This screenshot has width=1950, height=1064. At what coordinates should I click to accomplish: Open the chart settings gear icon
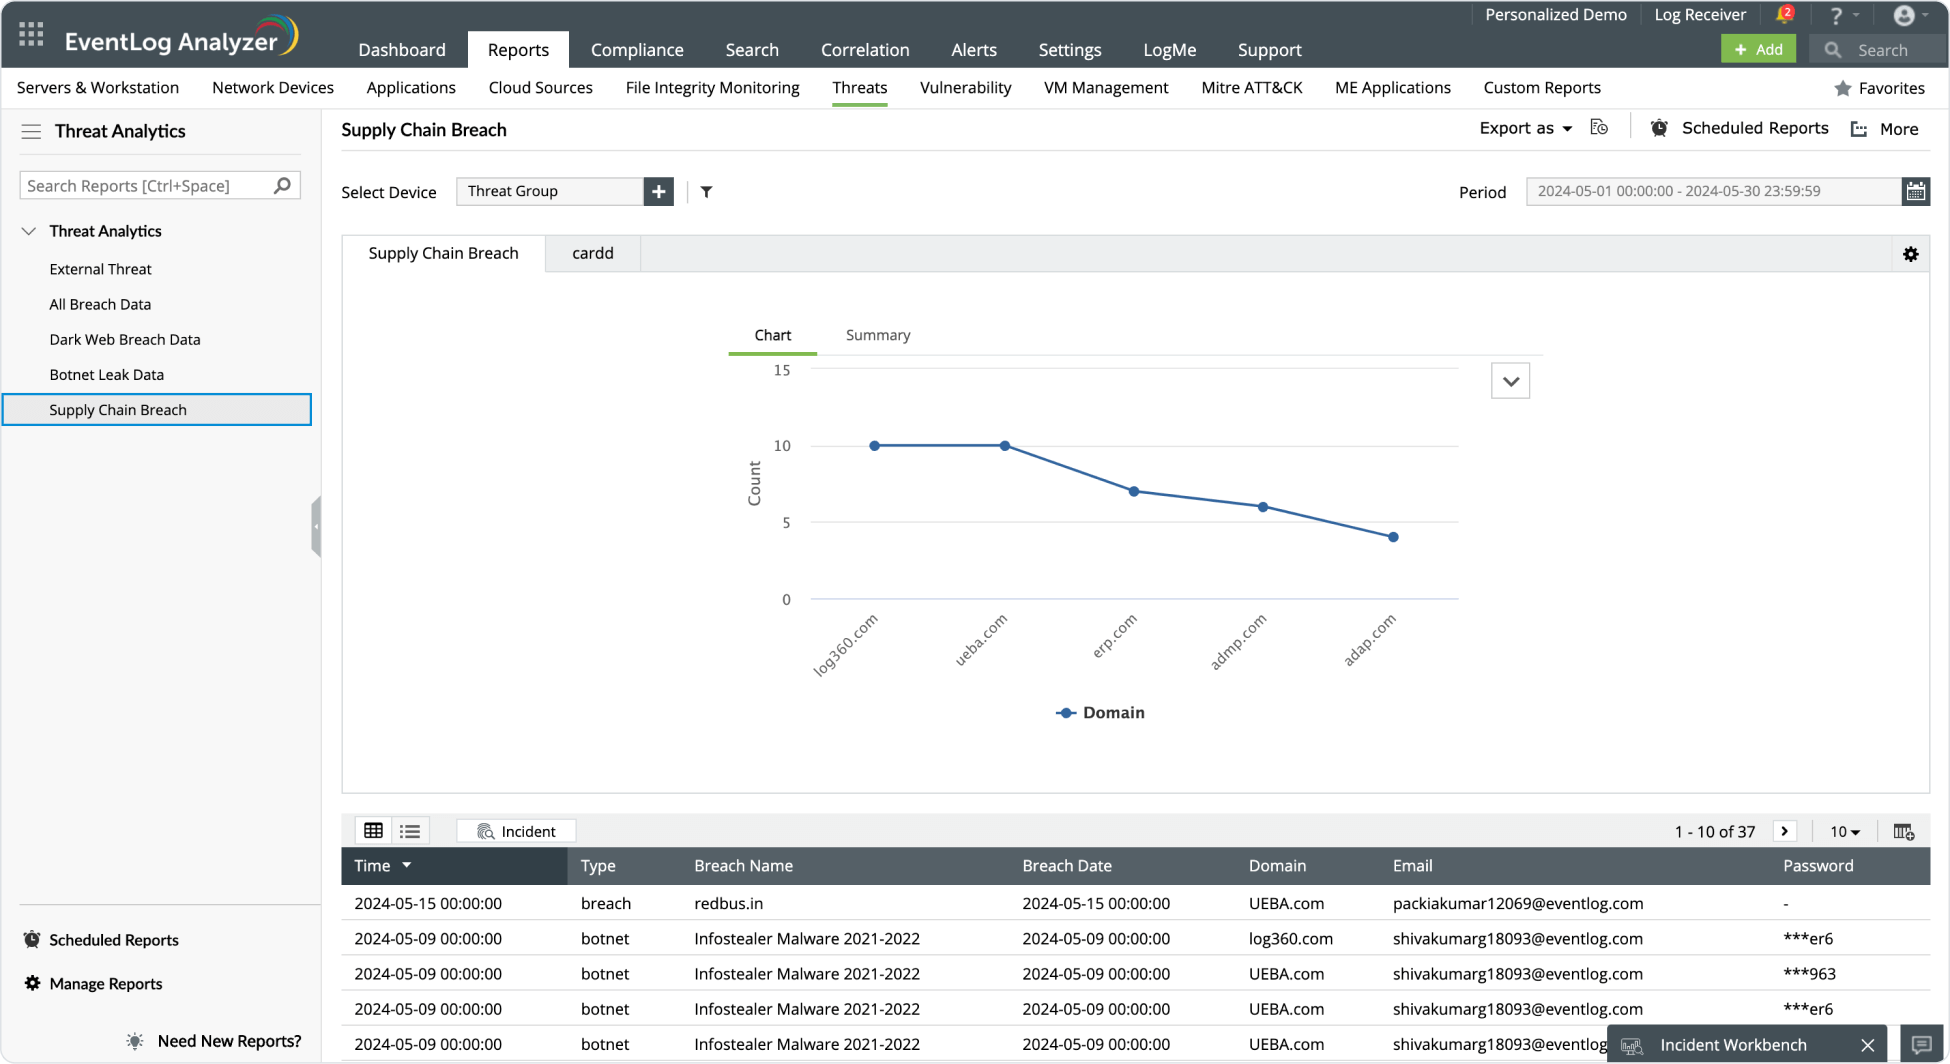tap(1910, 254)
